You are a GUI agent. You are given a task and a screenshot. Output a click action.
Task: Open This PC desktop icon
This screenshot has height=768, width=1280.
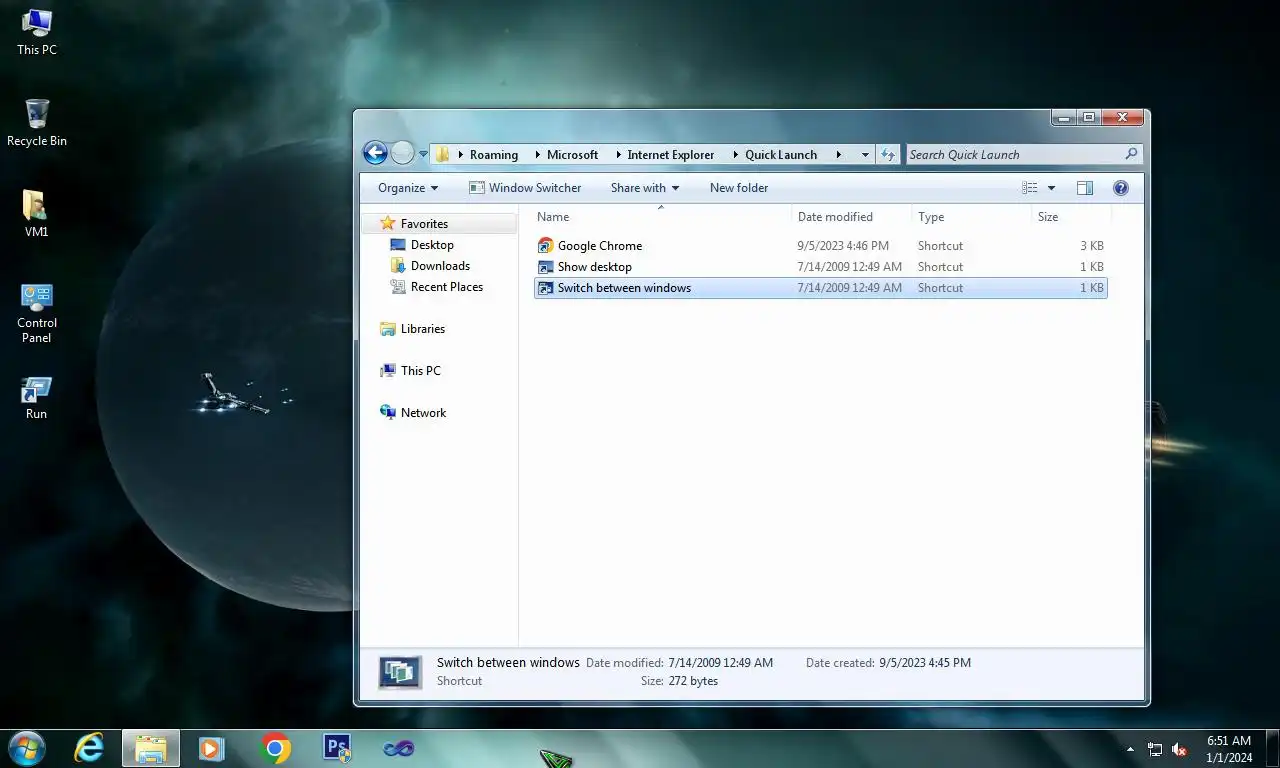click(x=37, y=33)
